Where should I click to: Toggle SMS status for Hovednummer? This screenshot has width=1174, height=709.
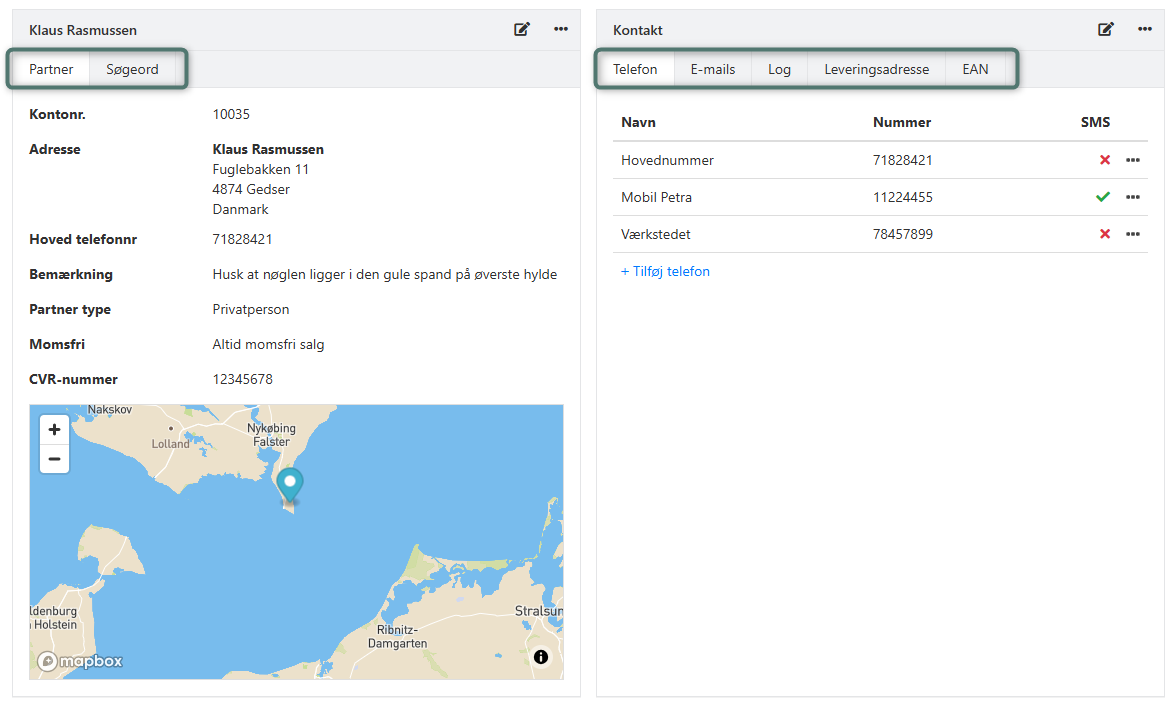1105,160
